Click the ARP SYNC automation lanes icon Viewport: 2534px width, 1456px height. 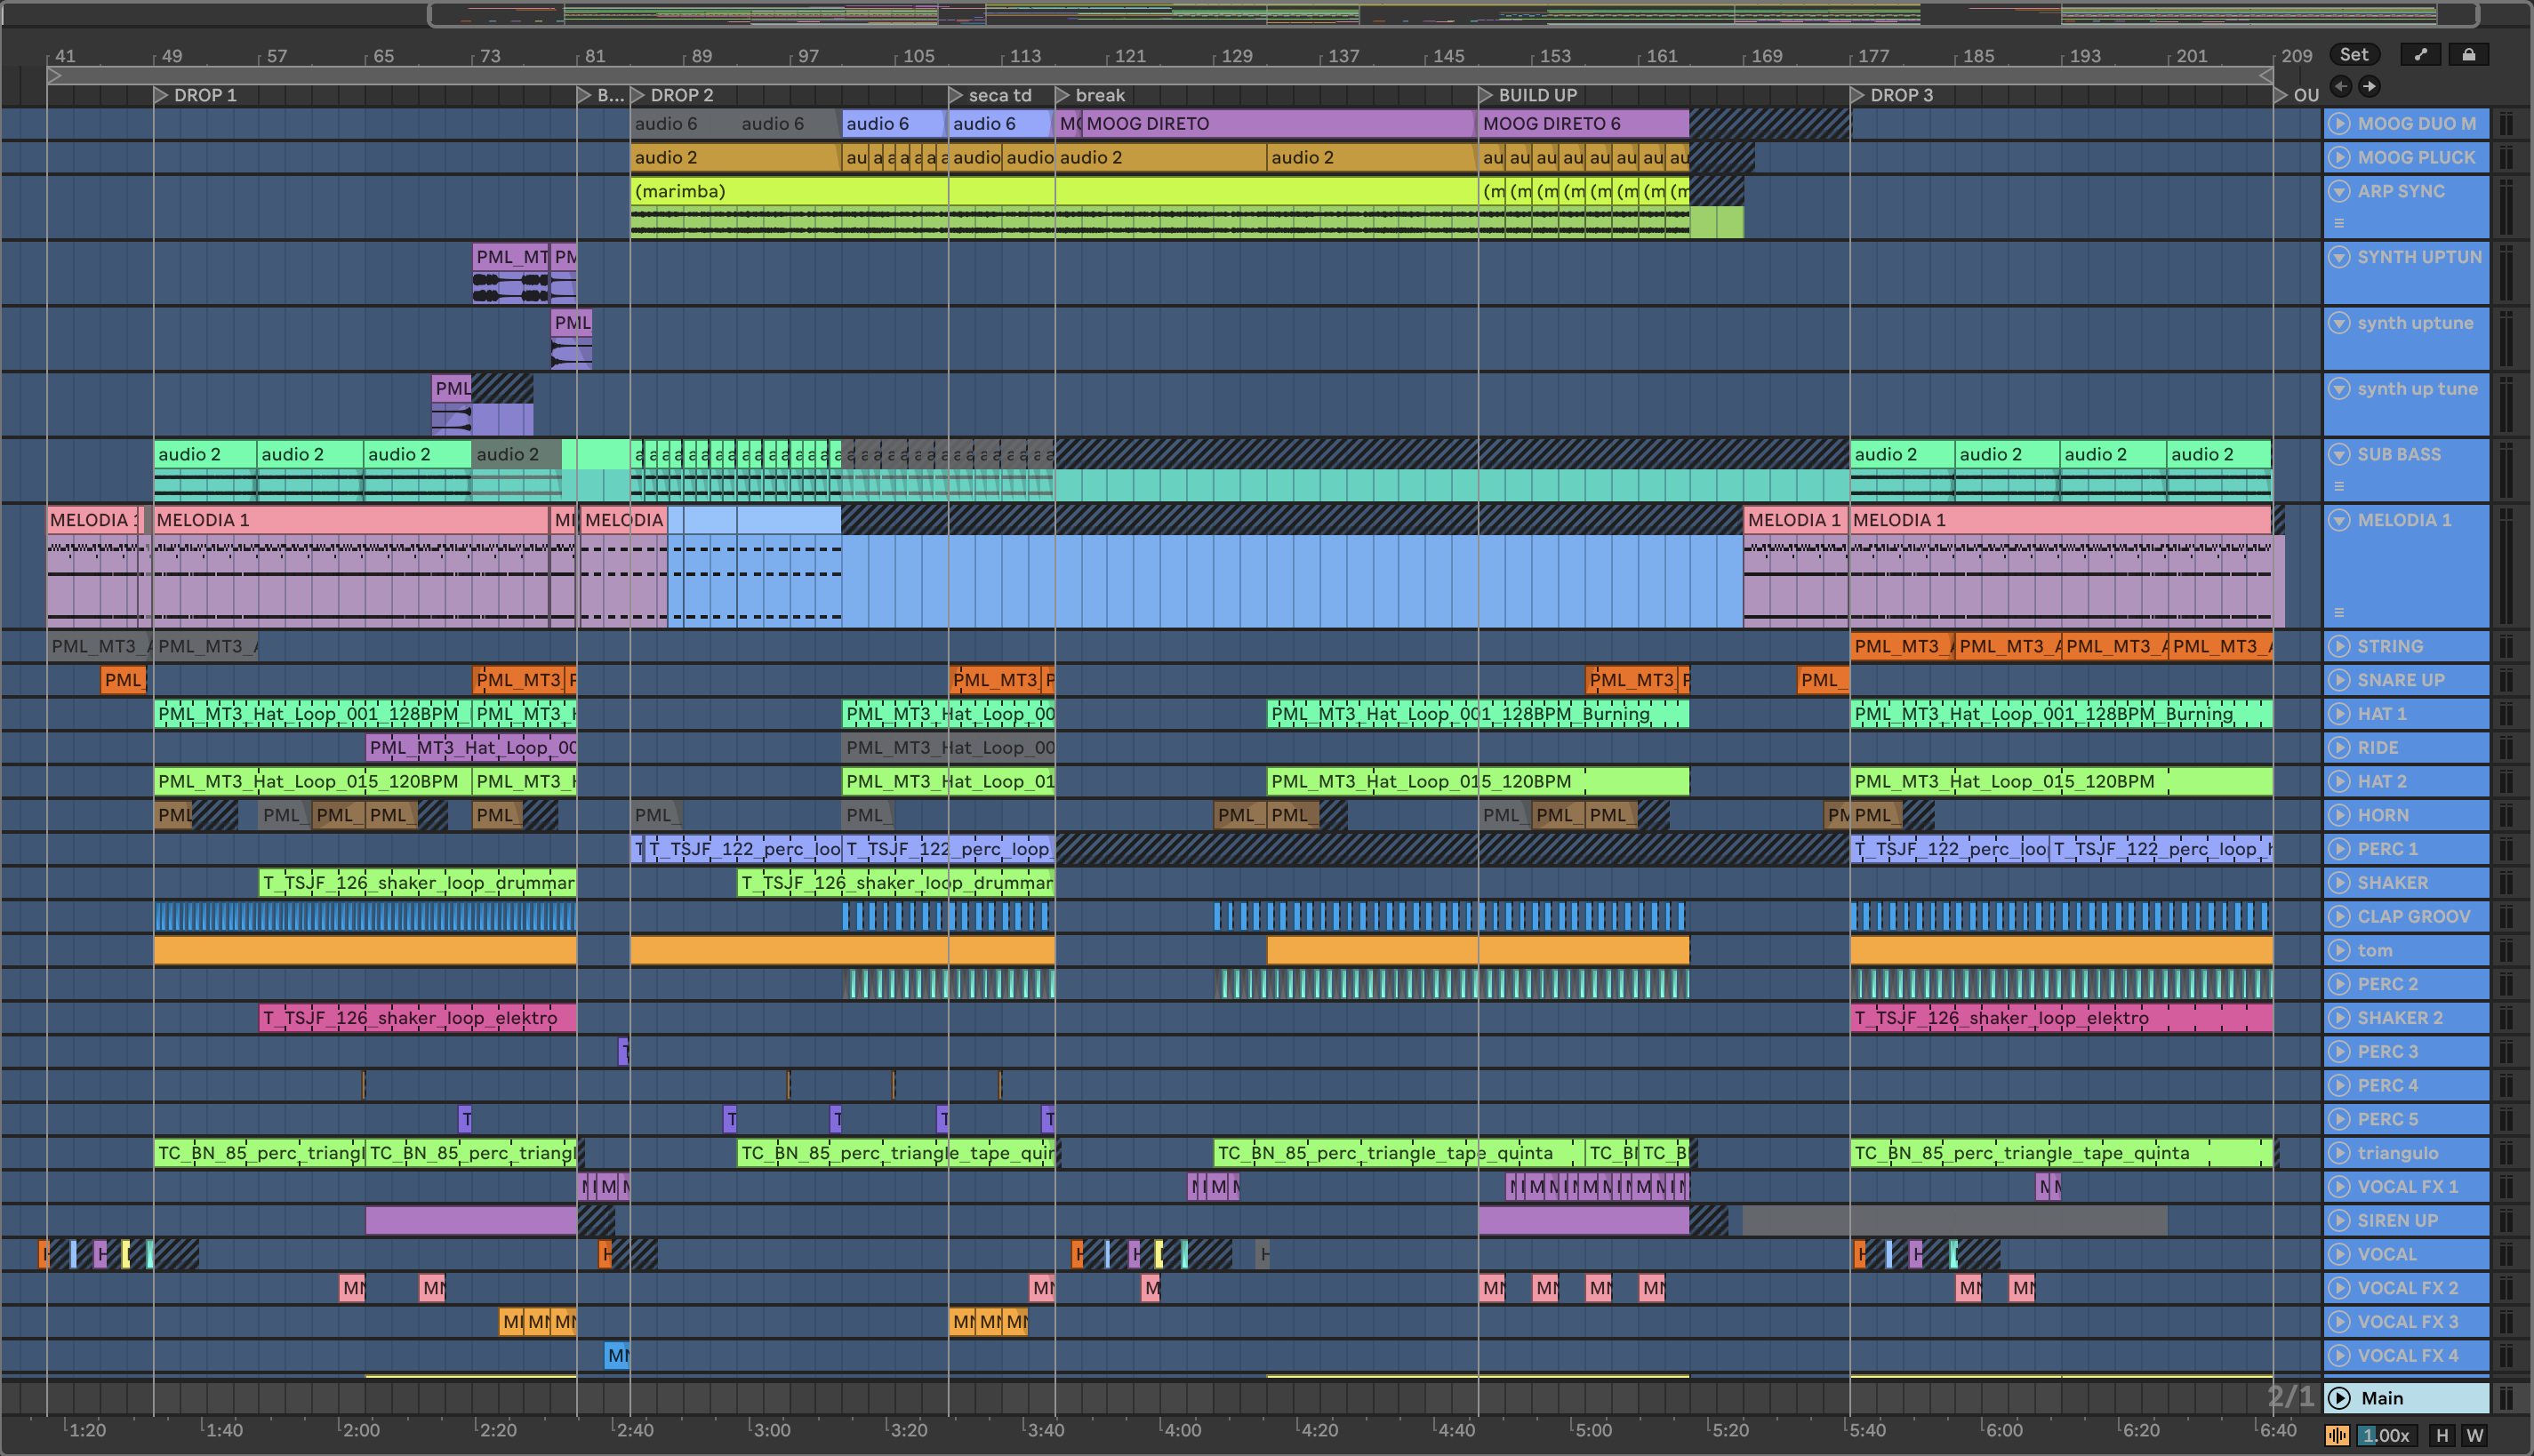tap(2339, 223)
